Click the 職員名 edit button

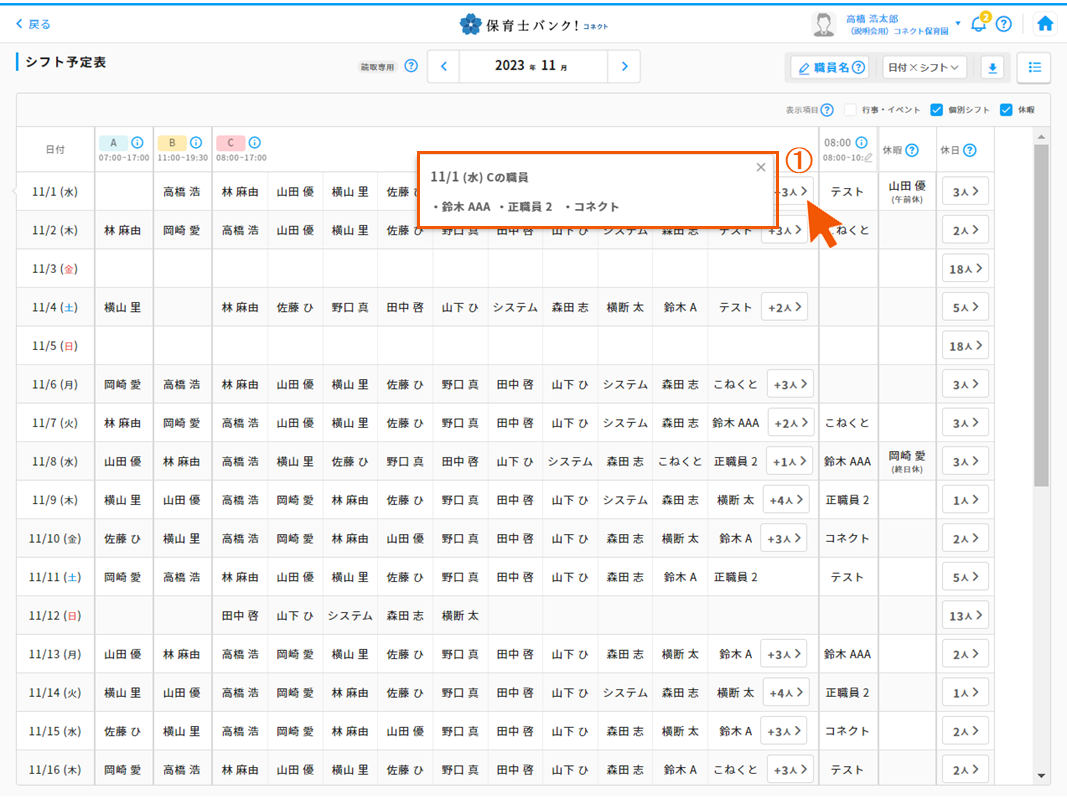click(x=829, y=68)
